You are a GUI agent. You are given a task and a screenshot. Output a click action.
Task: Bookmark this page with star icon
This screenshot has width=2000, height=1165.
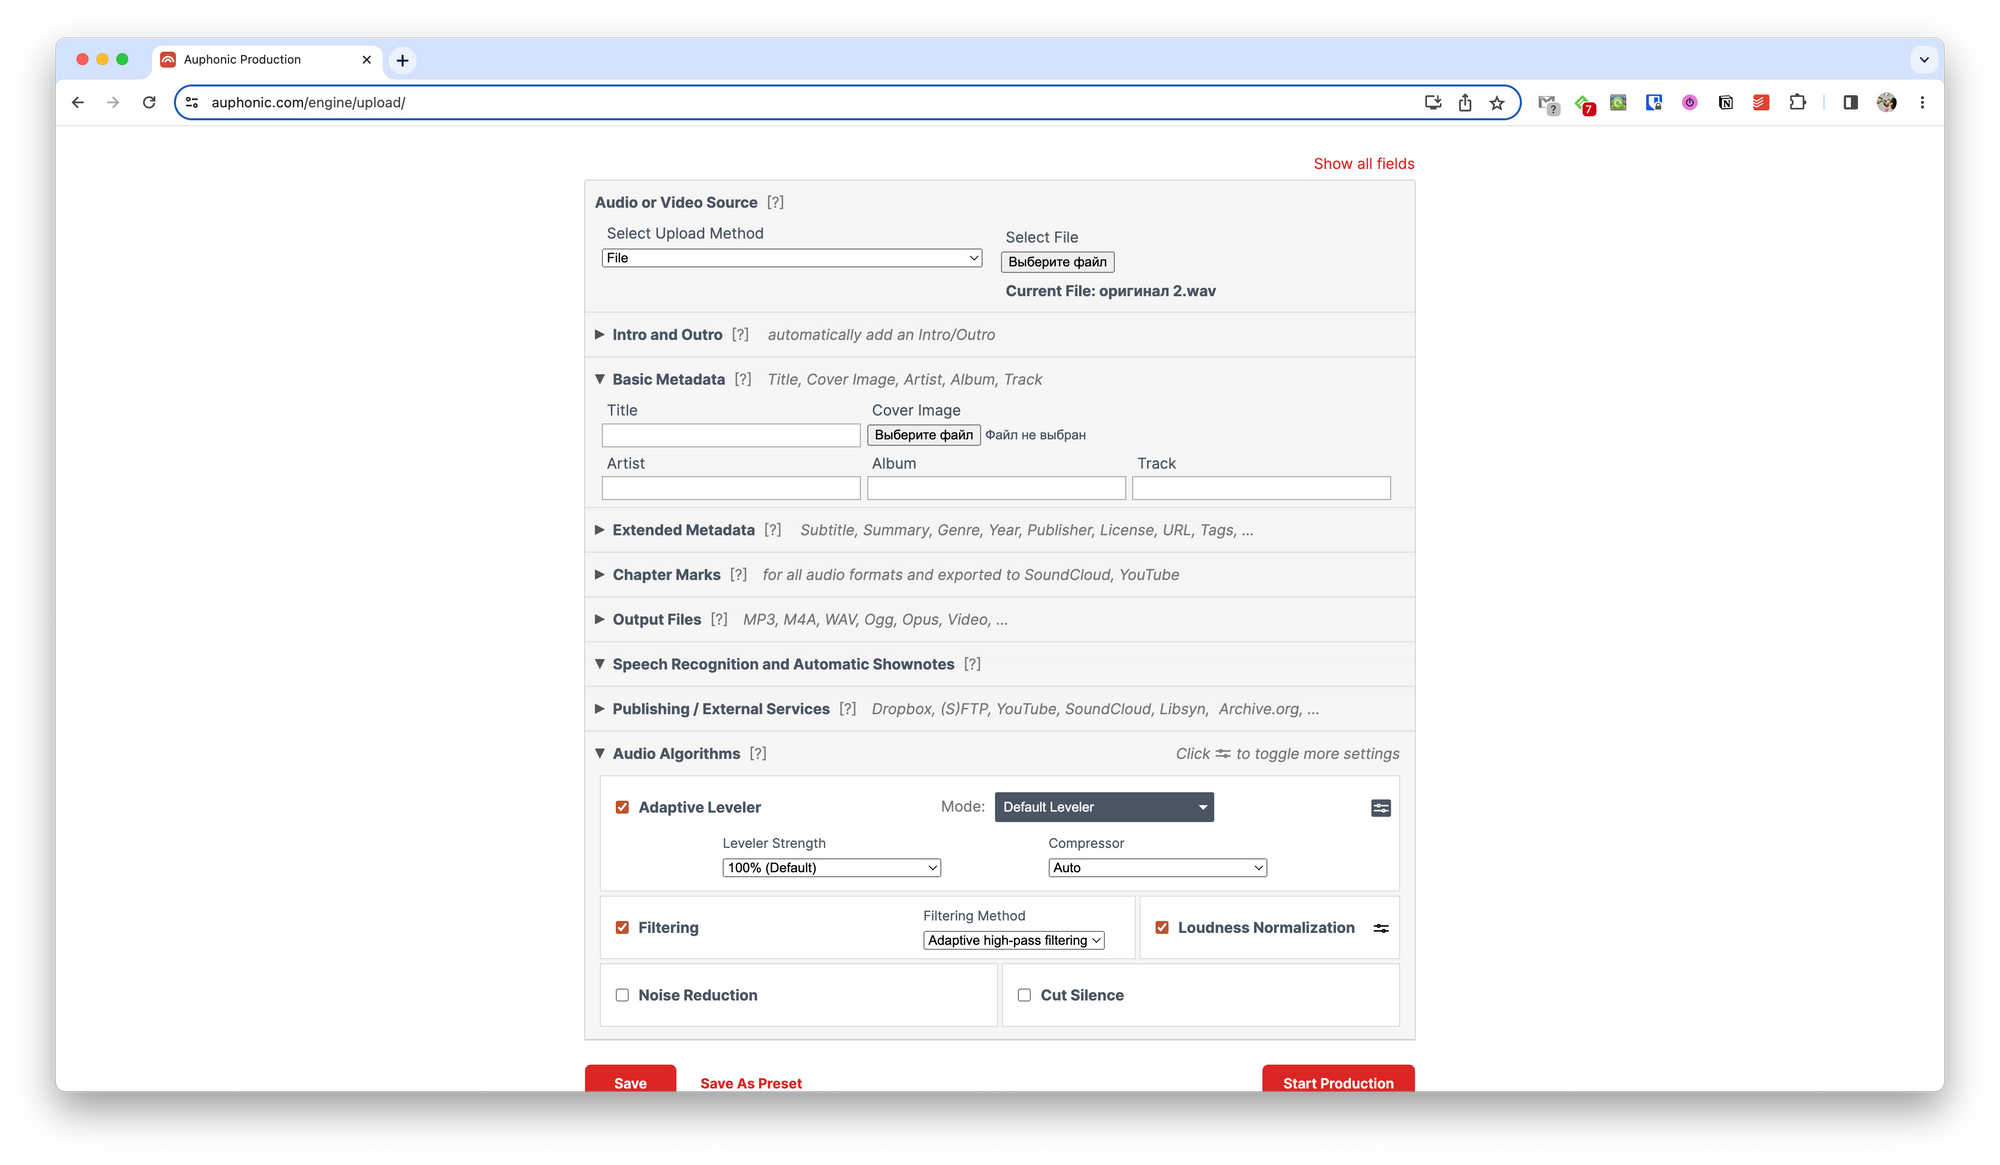click(1496, 103)
